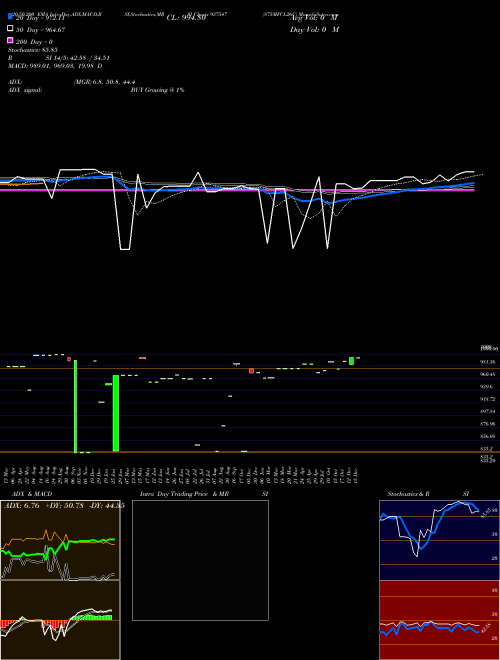Click the 'ADX & MACD' panel heading
This screenshot has width=500, height=660.
click(32, 494)
